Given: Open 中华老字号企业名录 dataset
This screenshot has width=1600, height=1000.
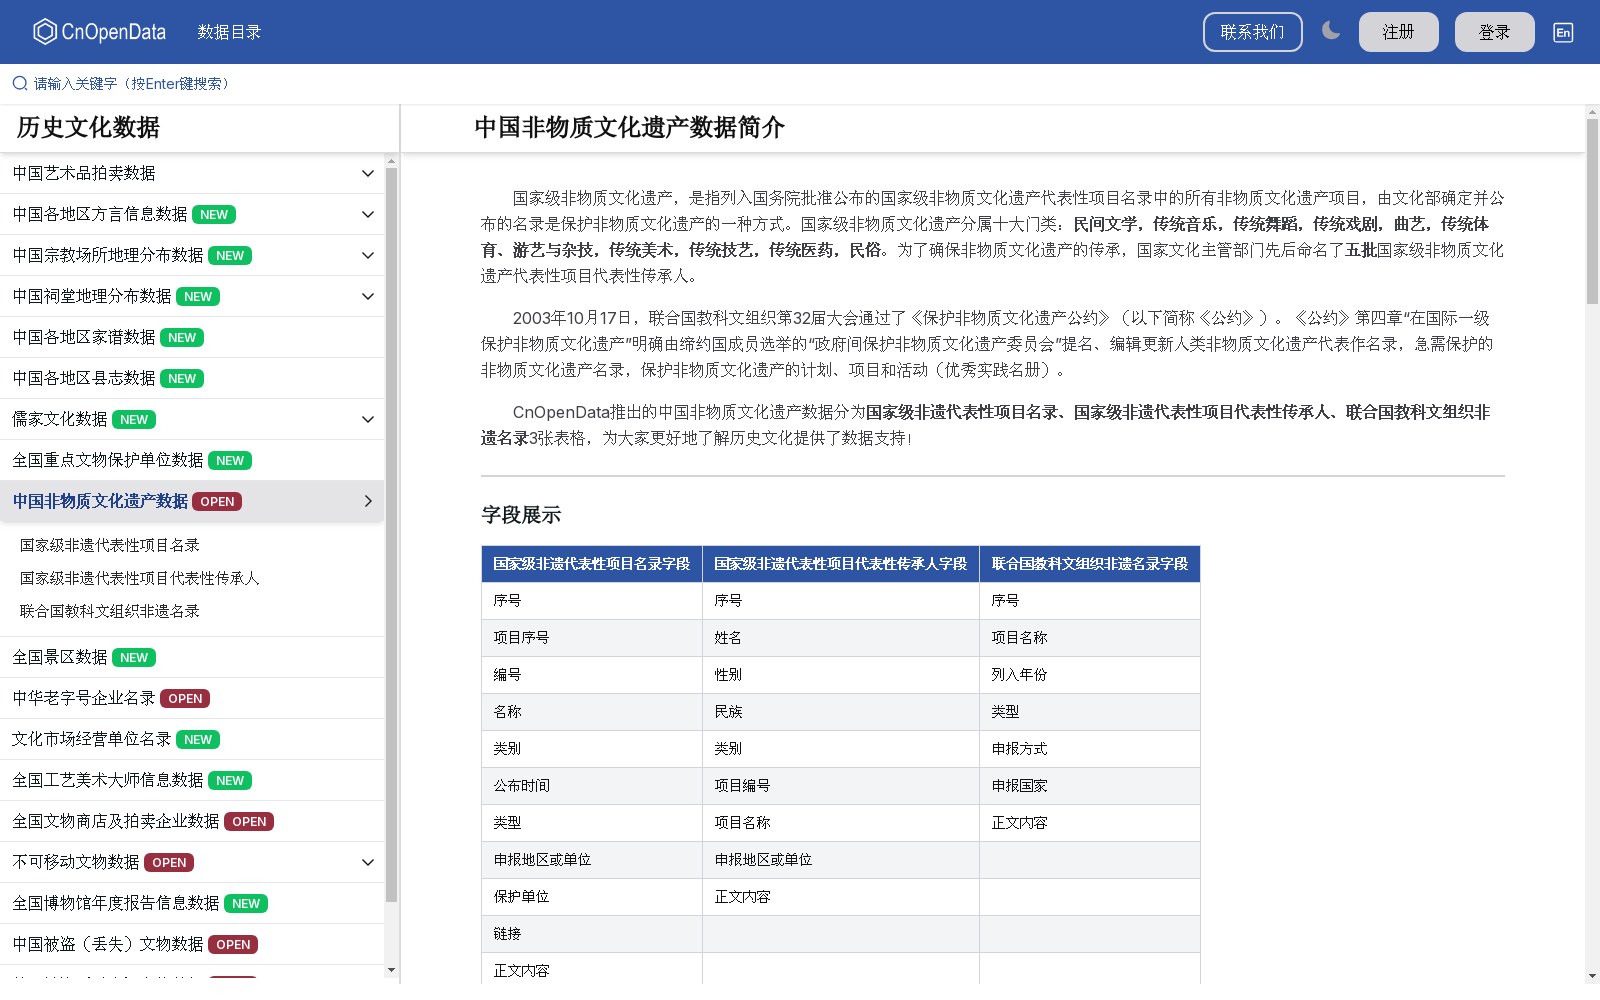Looking at the screenshot, I should coord(83,697).
